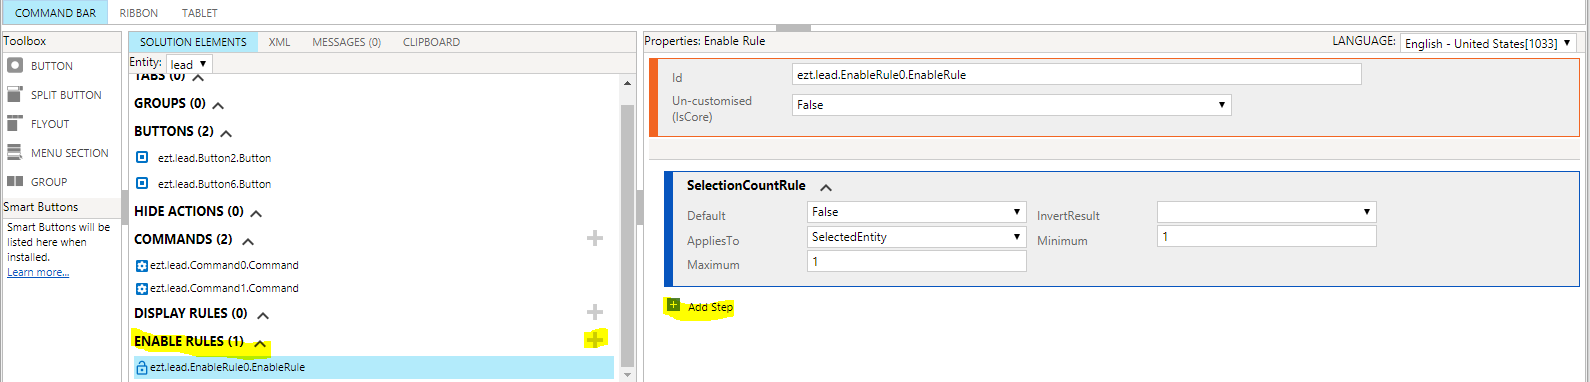This screenshot has width=1590, height=382.
Task: Open the Entity lead dropdown
Action: click(189, 64)
